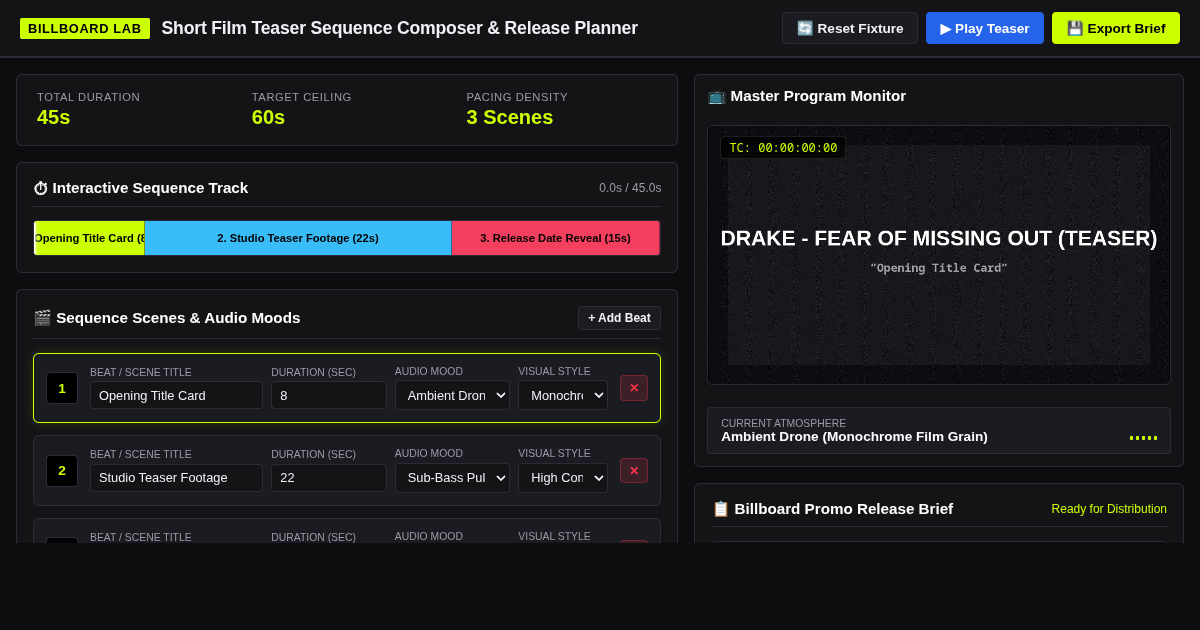Click the scene number 1 badge
1200x630 pixels.
62,388
